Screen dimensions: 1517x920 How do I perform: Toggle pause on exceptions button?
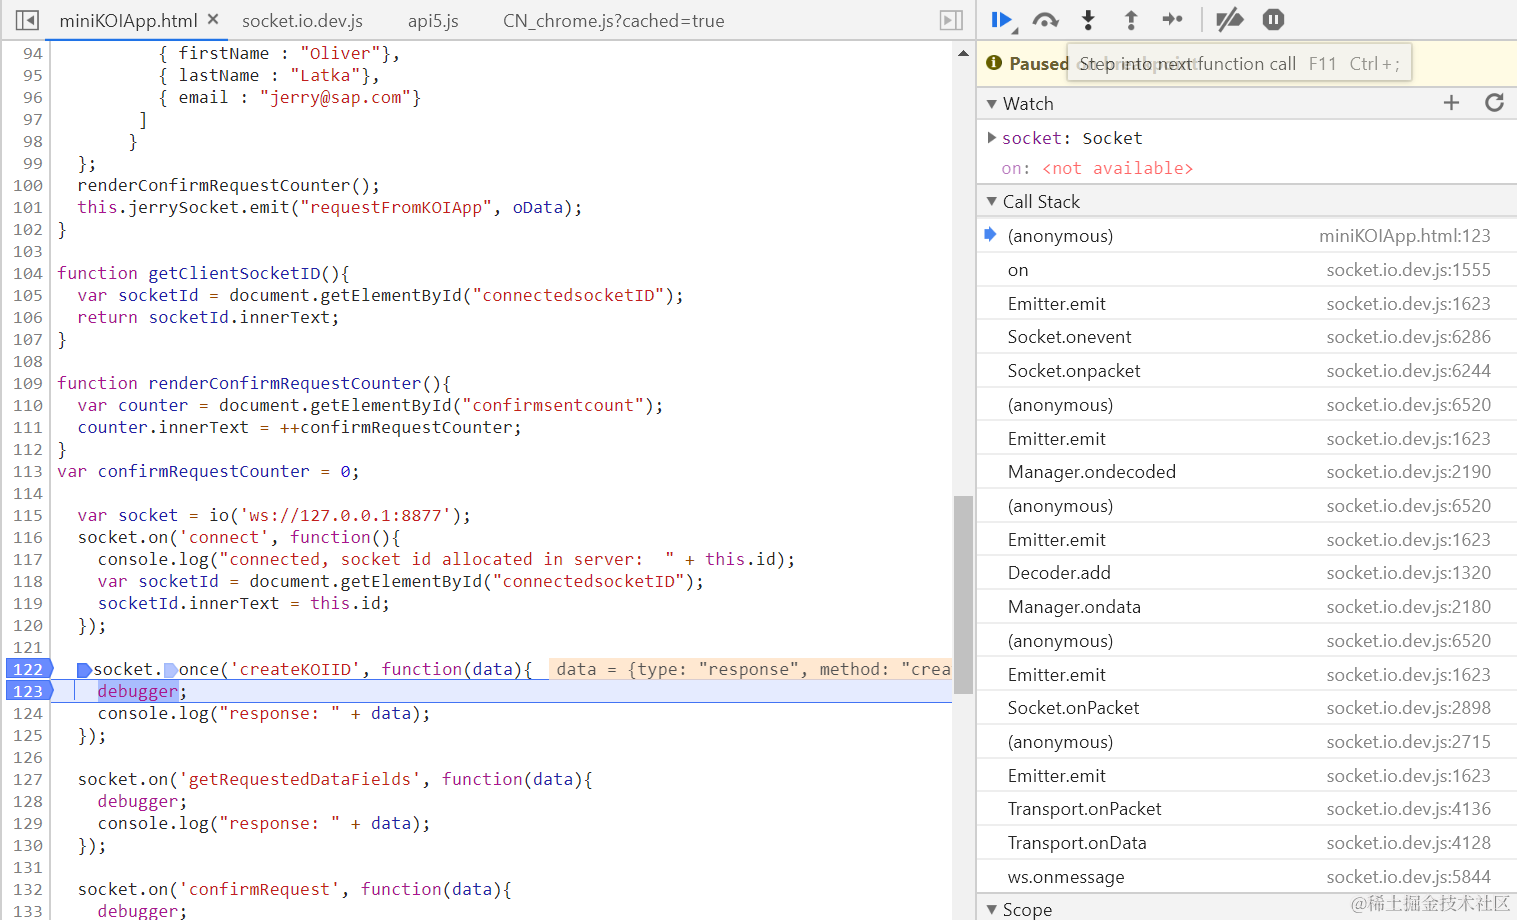coord(1273,20)
